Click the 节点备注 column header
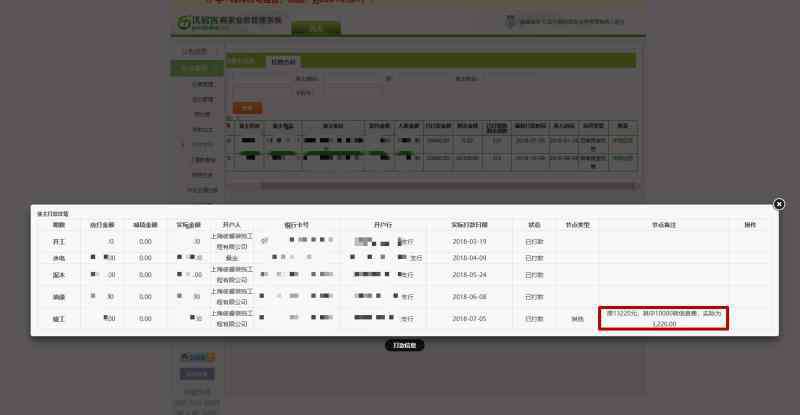800x415 pixels. (x=664, y=225)
